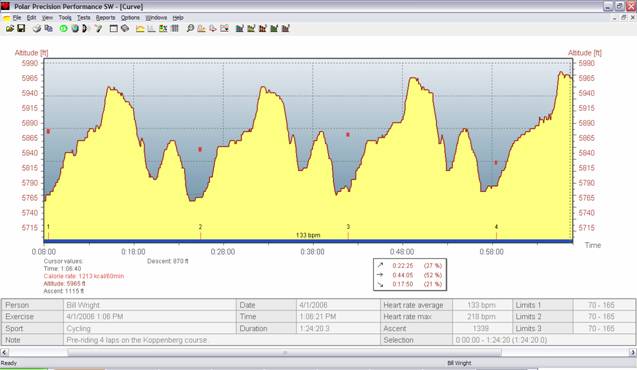Screen dimensions: 637x370
Task: Click the horizontal scrollbar right arrow
Action: (x=633, y=353)
